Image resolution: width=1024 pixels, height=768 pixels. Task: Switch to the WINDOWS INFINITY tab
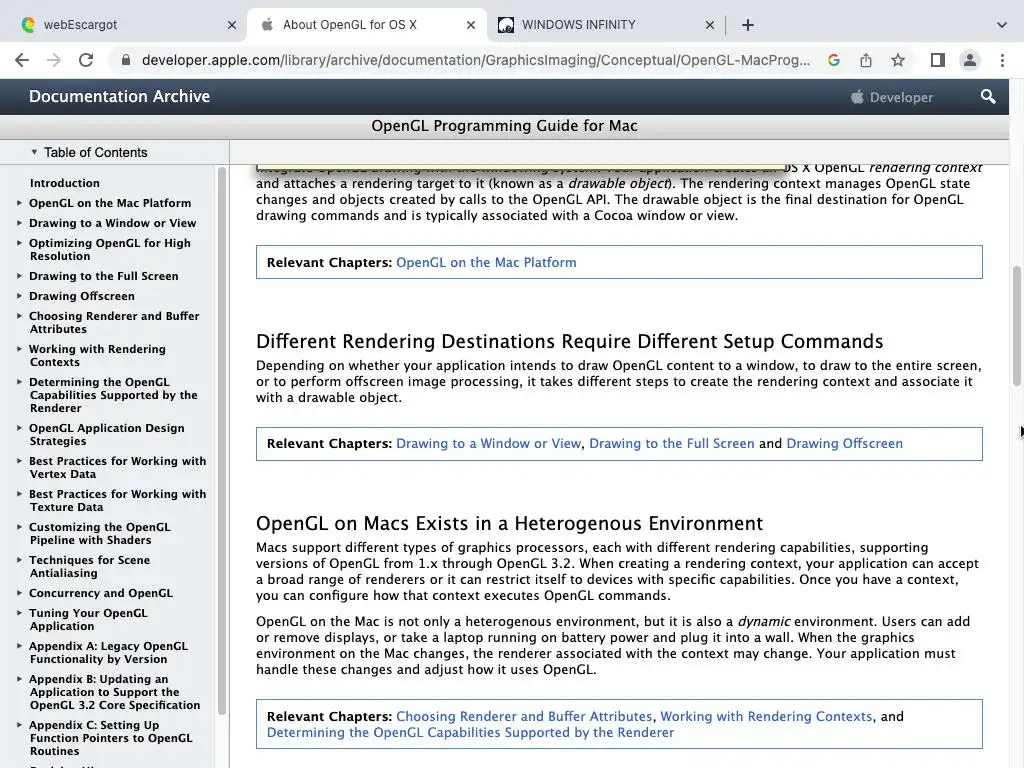tap(607, 25)
